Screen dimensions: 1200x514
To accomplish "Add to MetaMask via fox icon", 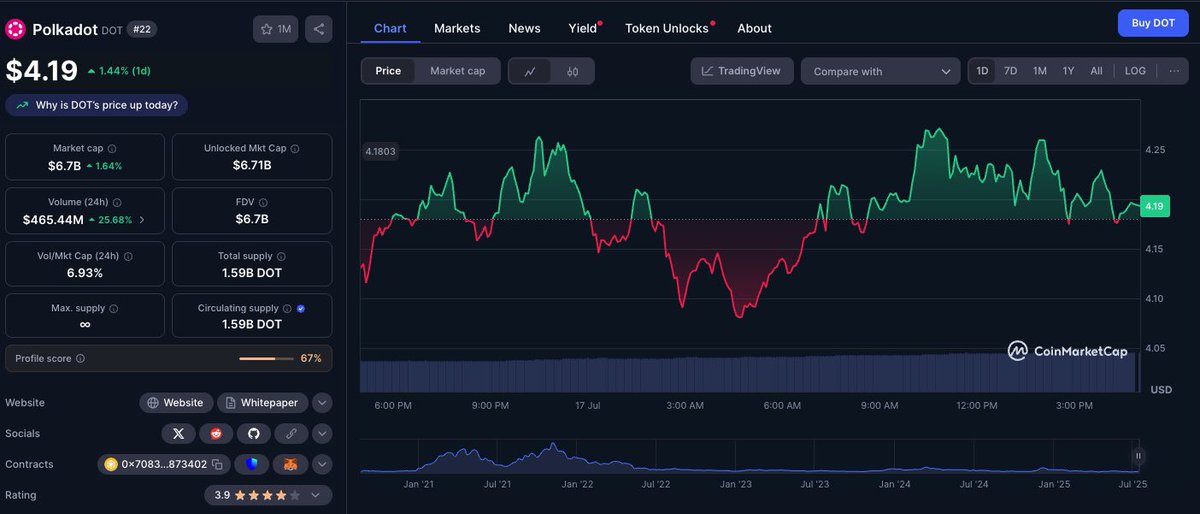I will pos(291,464).
